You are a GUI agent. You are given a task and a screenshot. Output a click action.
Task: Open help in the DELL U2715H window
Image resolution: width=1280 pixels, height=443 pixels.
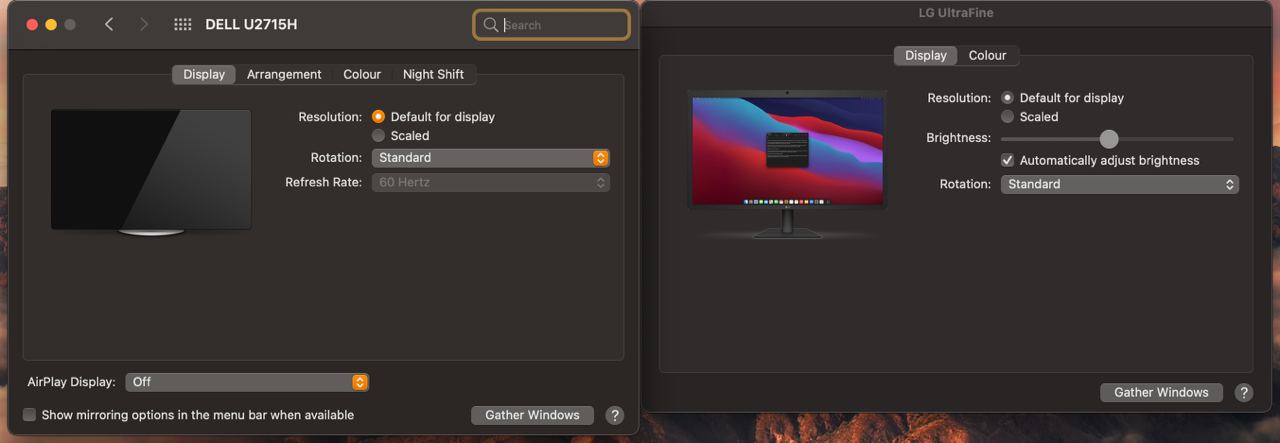pyautogui.click(x=615, y=415)
